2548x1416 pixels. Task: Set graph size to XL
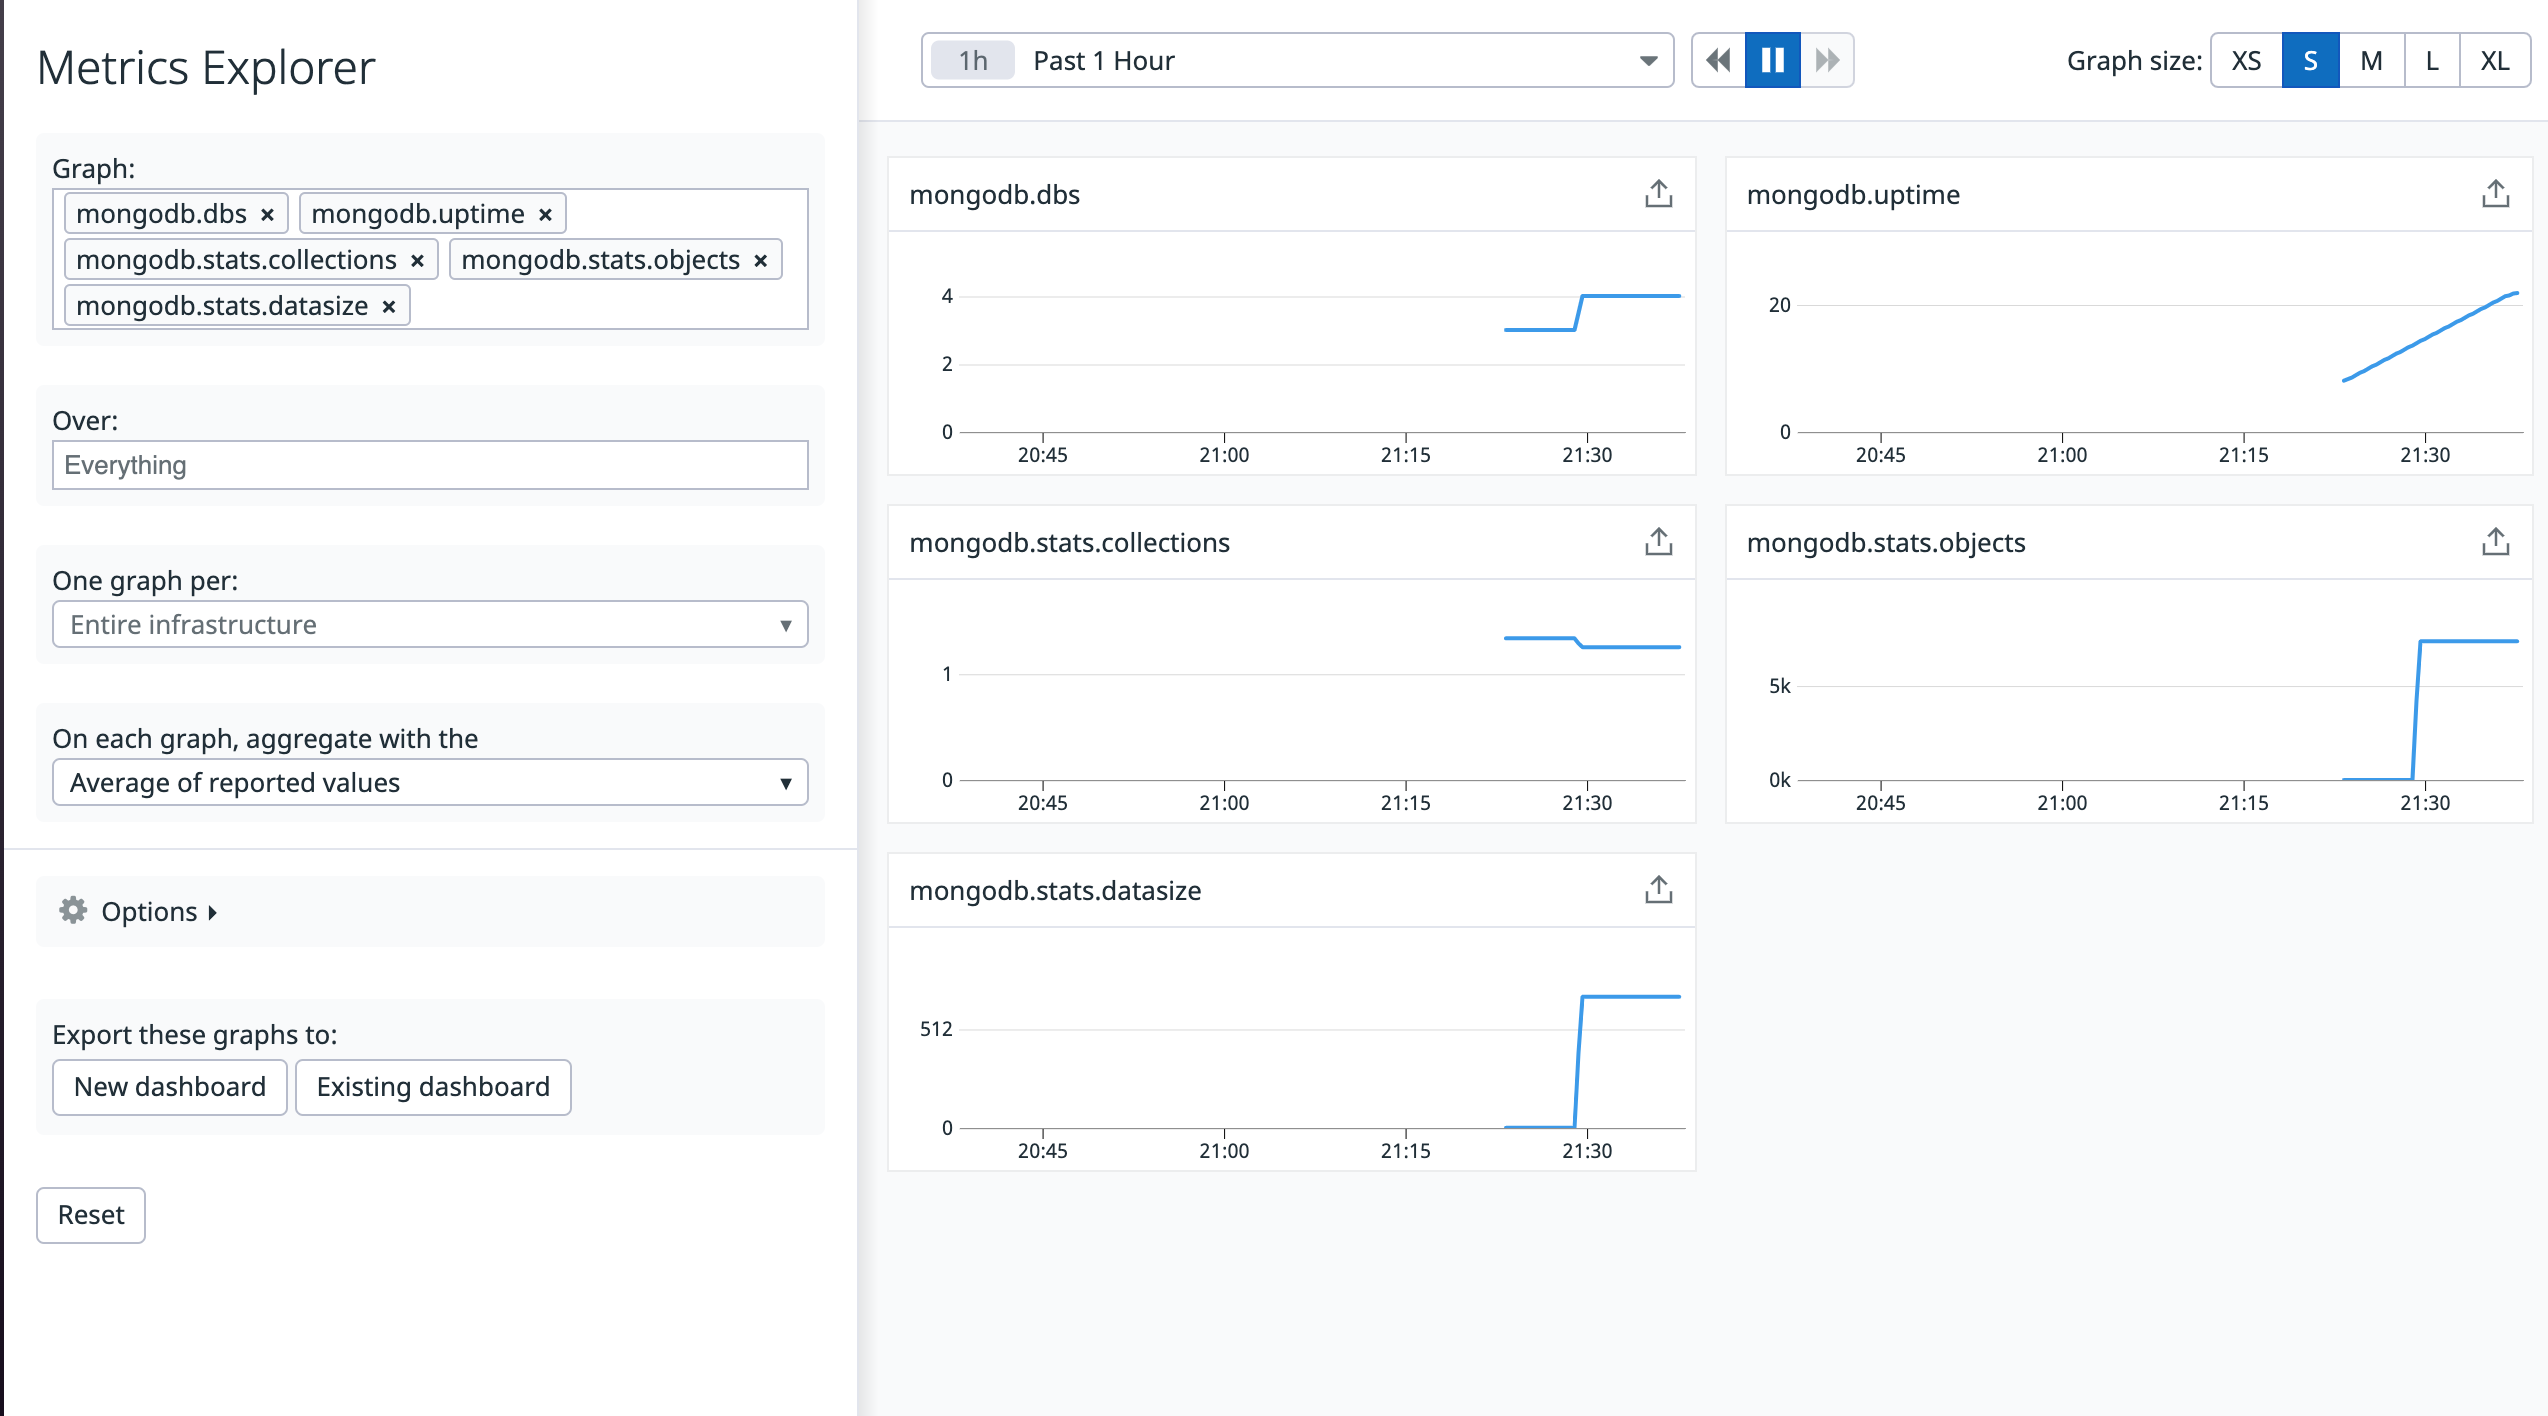[2494, 60]
